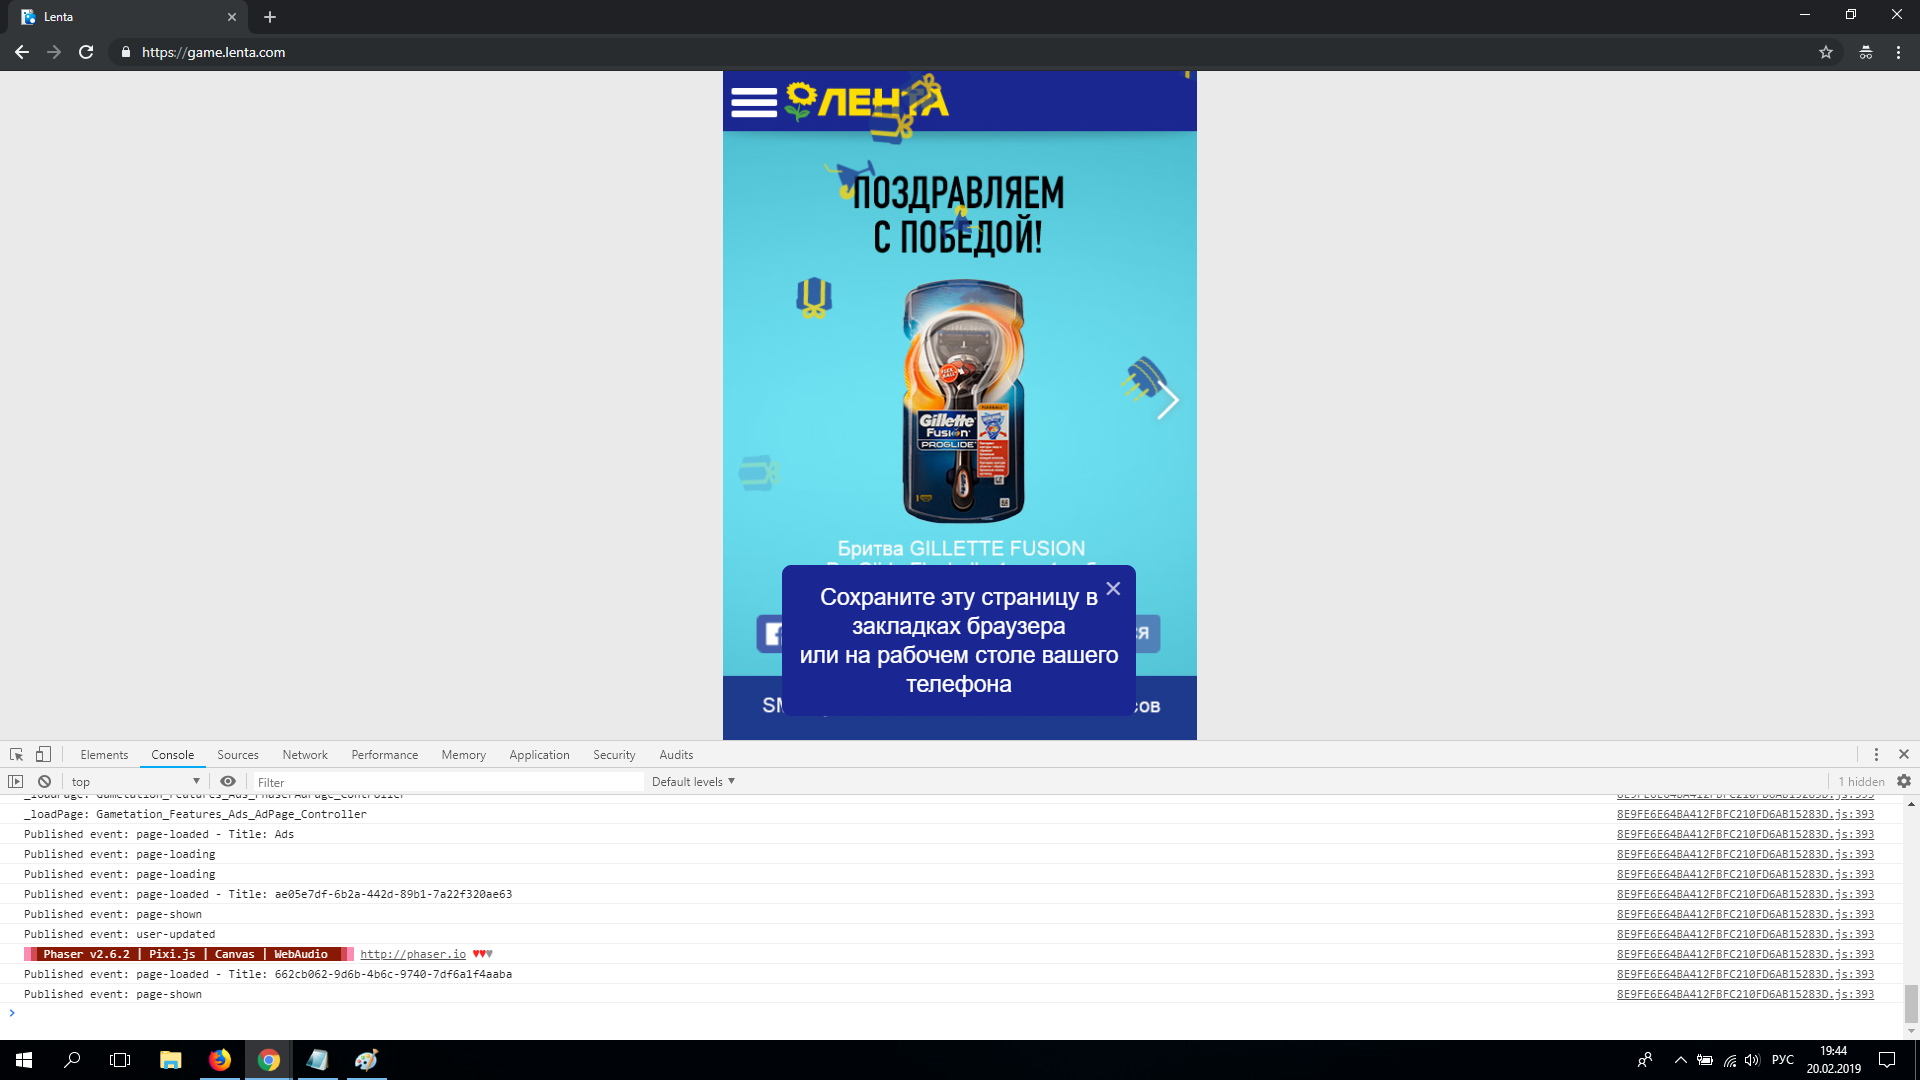Go back to the previous page
The image size is (1920, 1080).
(x=22, y=52)
